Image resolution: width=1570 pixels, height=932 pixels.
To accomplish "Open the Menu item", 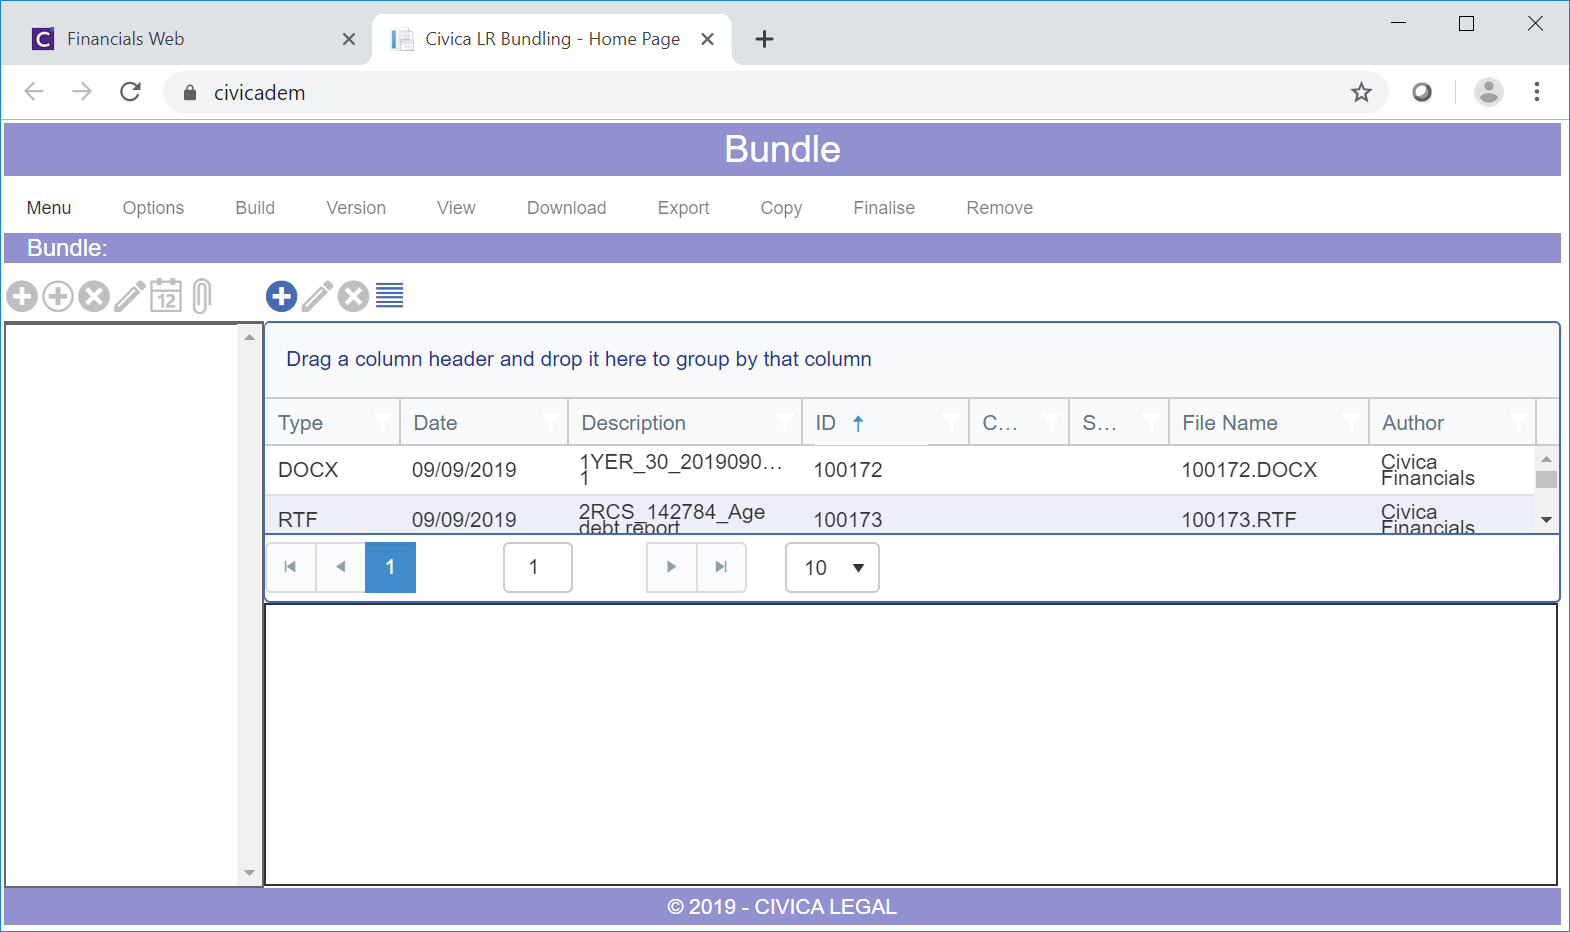I will 49,208.
